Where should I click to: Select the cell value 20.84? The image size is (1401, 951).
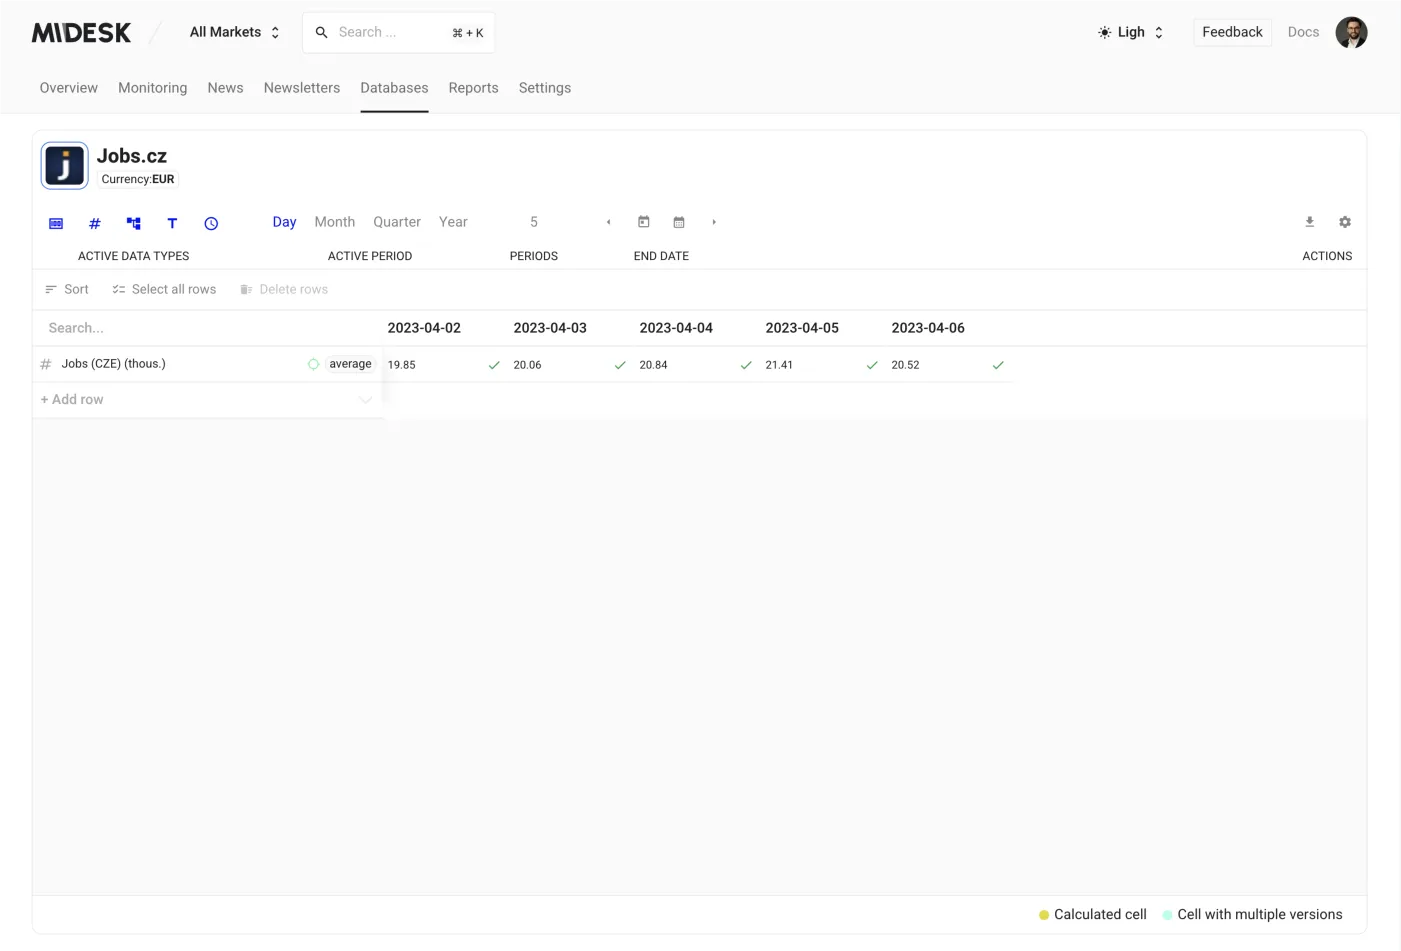point(653,365)
